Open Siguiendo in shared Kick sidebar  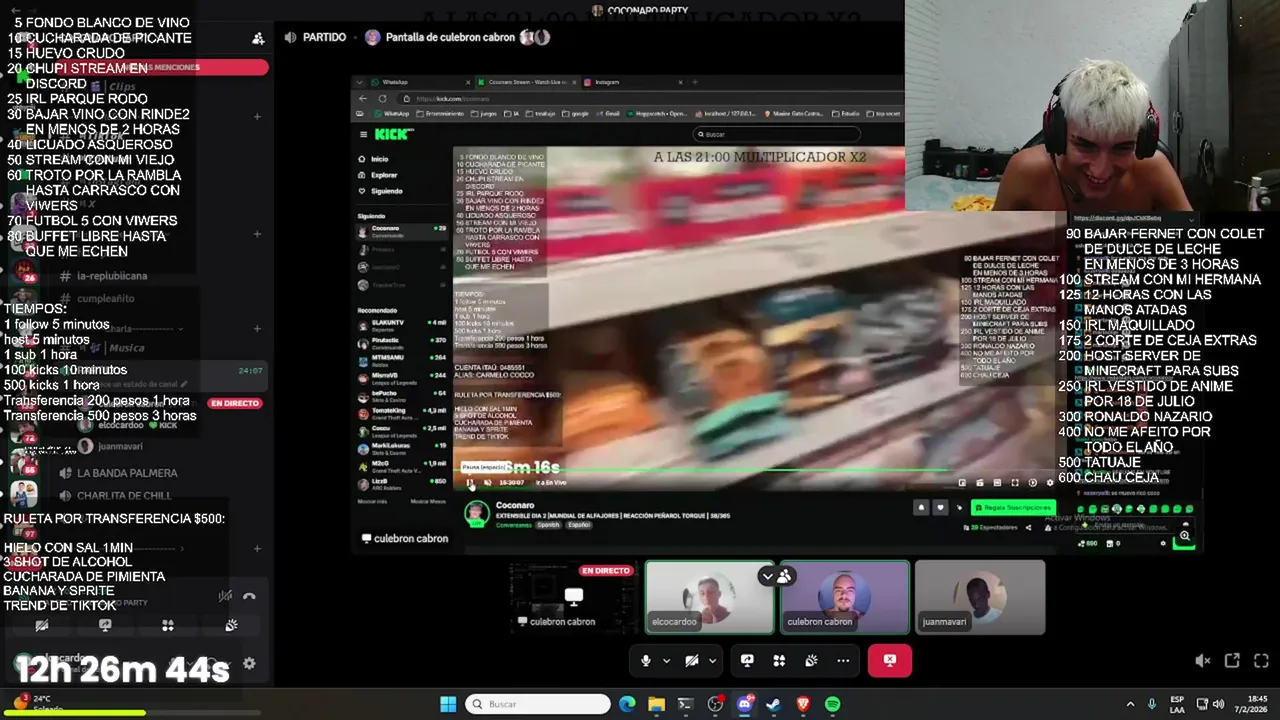tap(386, 191)
